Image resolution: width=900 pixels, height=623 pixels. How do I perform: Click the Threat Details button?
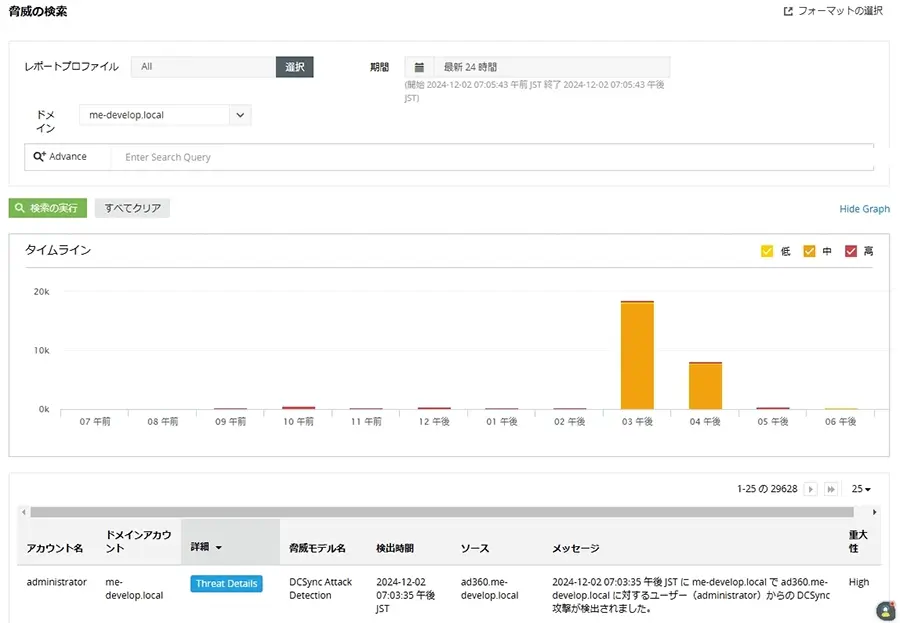[x=226, y=583]
